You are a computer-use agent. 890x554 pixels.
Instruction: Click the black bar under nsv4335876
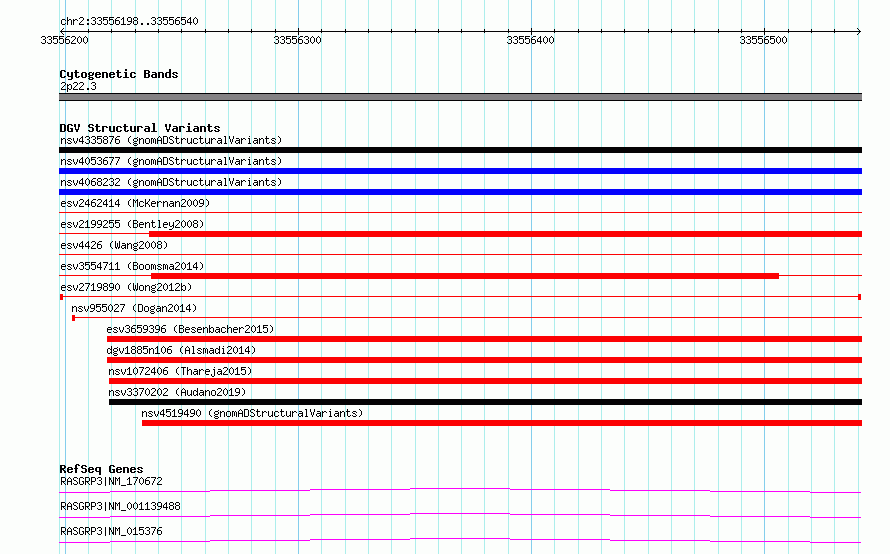460,150
